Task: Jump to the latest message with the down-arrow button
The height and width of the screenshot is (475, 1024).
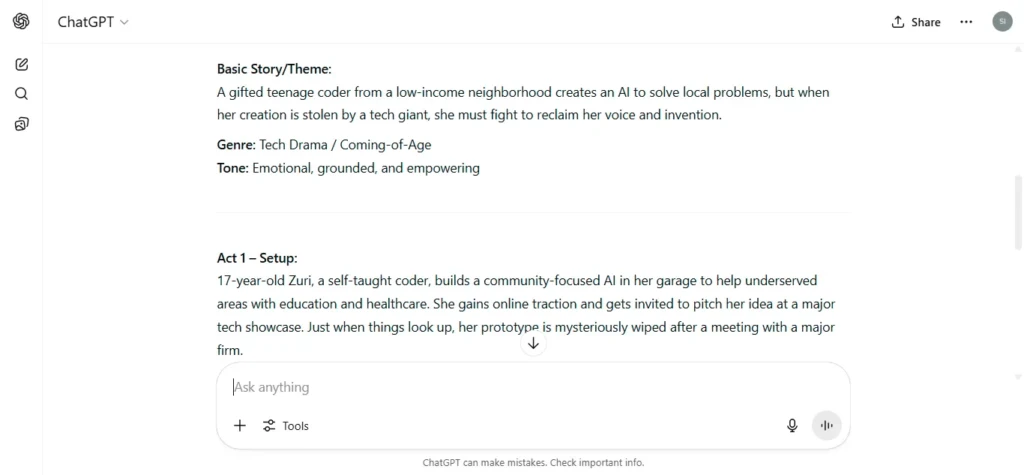Action: (534, 343)
